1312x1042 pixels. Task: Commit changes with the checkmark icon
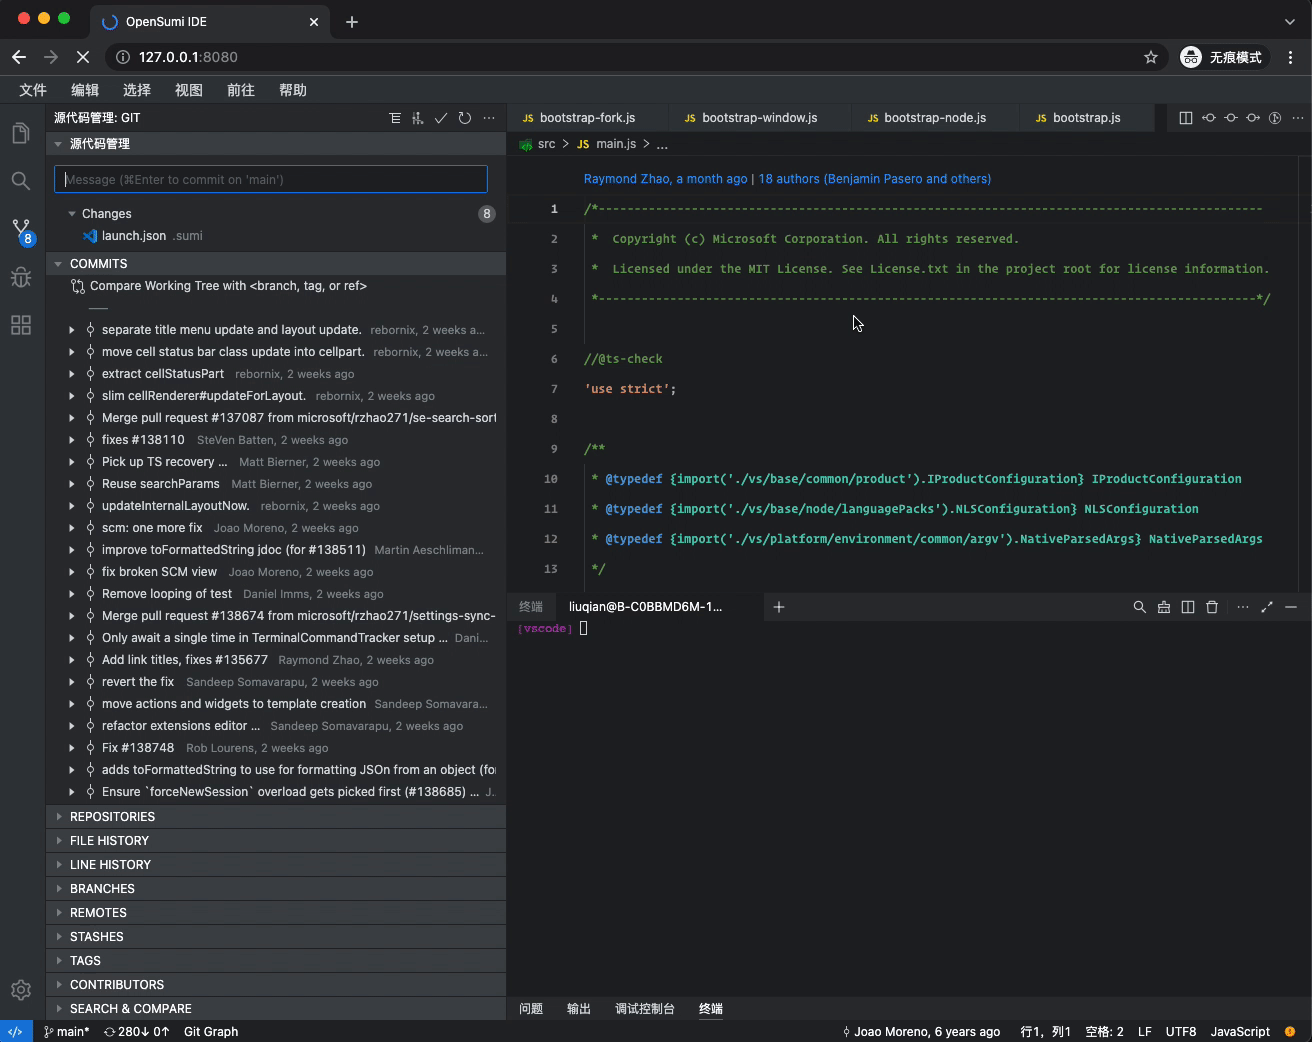coord(441,118)
